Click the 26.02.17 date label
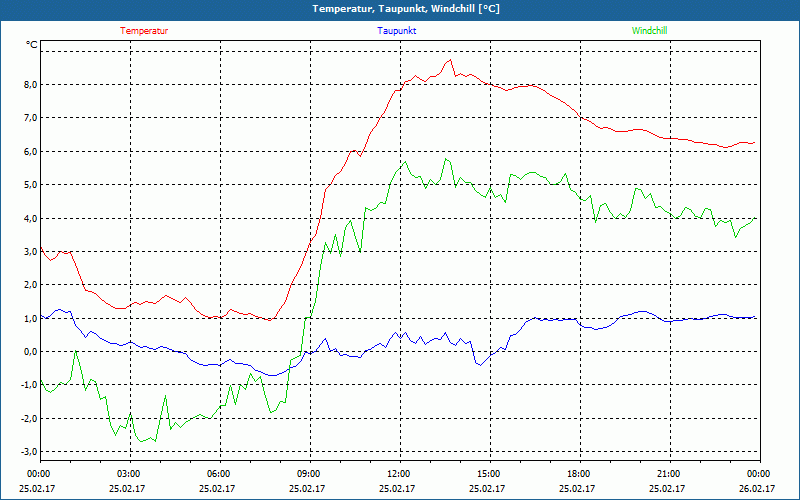The height and width of the screenshot is (500, 800). pos(757,488)
